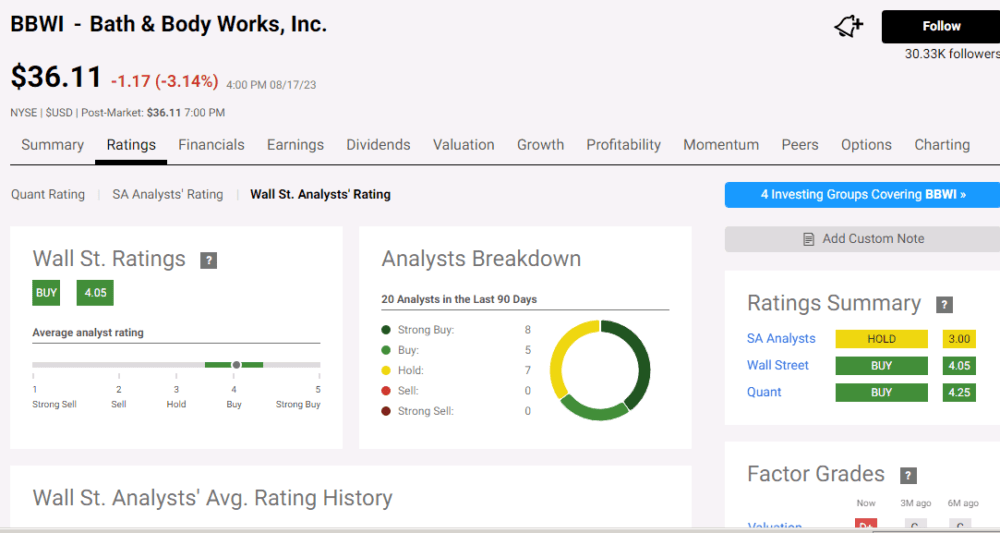The height and width of the screenshot is (533, 1000).
Task: Click the 4.25 Quant score
Action: 959,393
